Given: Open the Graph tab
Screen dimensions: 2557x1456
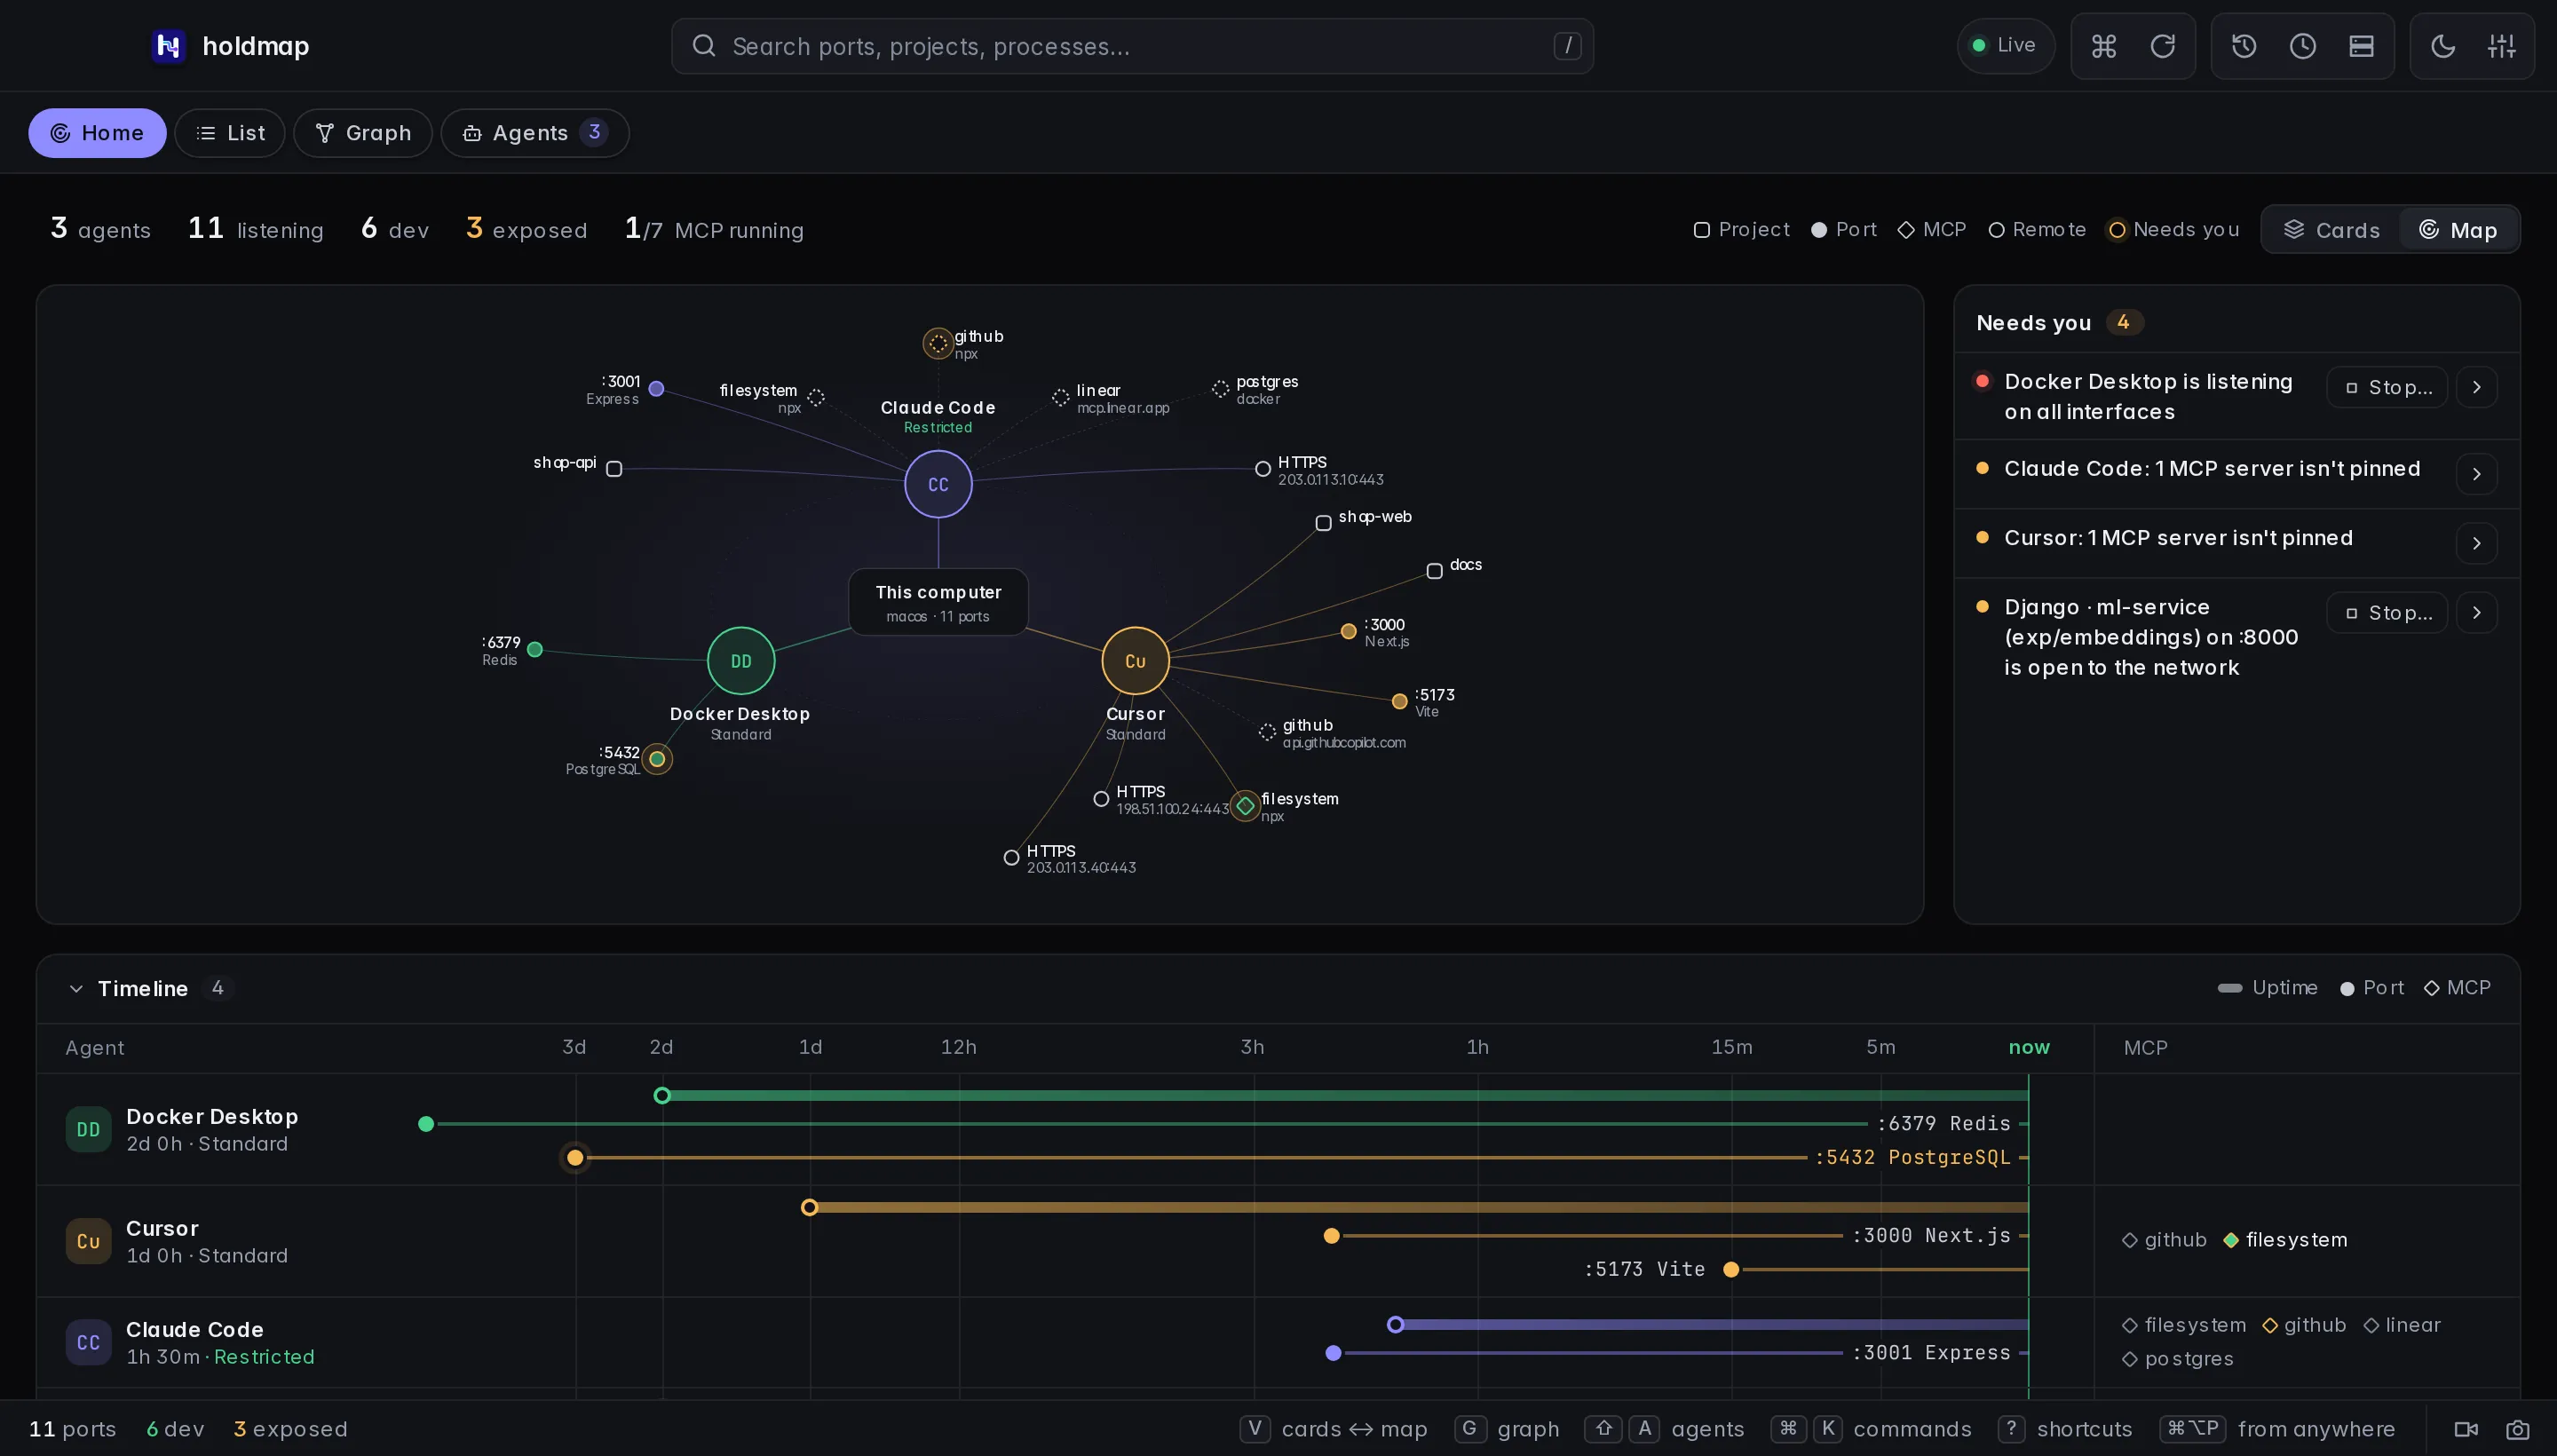Looking at the screenshot, I should point(363,133).
